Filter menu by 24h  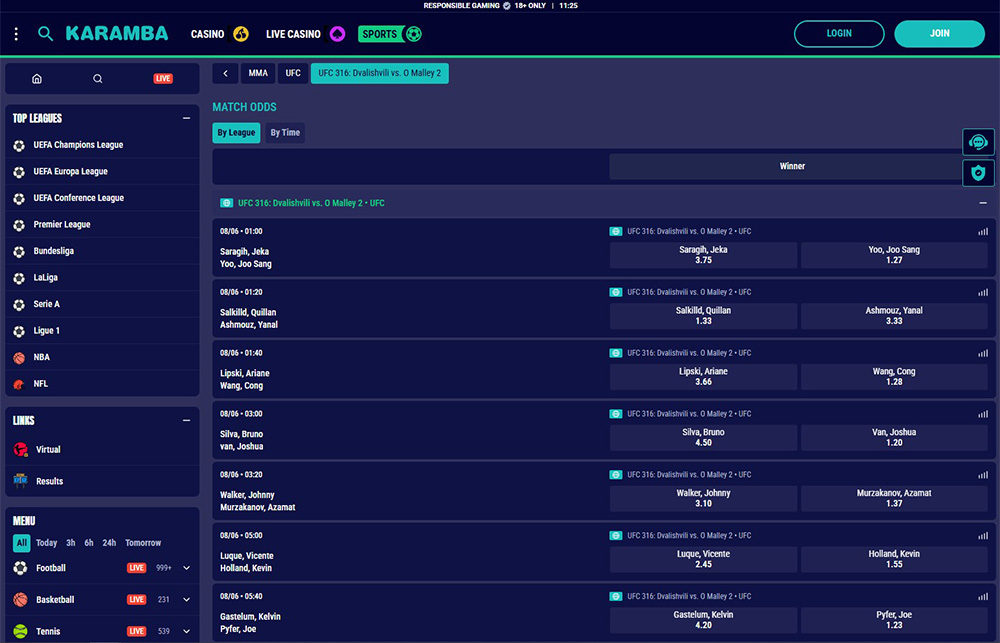(109, 543)
